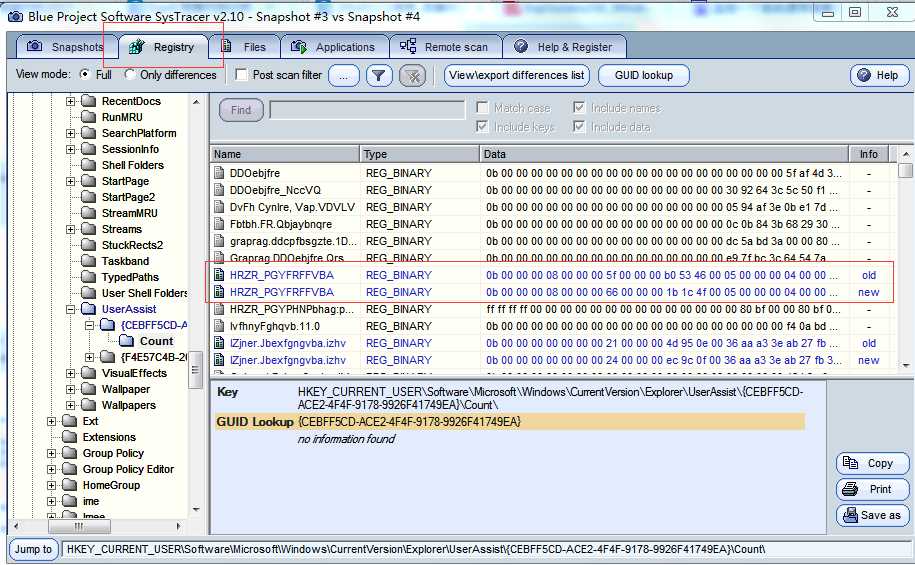Screen dimensions: 915x565
Task: Select the Shell Folders folder icon
Action: [88, 165]
